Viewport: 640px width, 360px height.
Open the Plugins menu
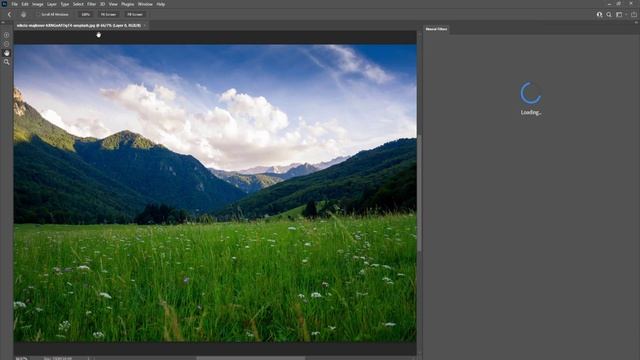(127, 4)
